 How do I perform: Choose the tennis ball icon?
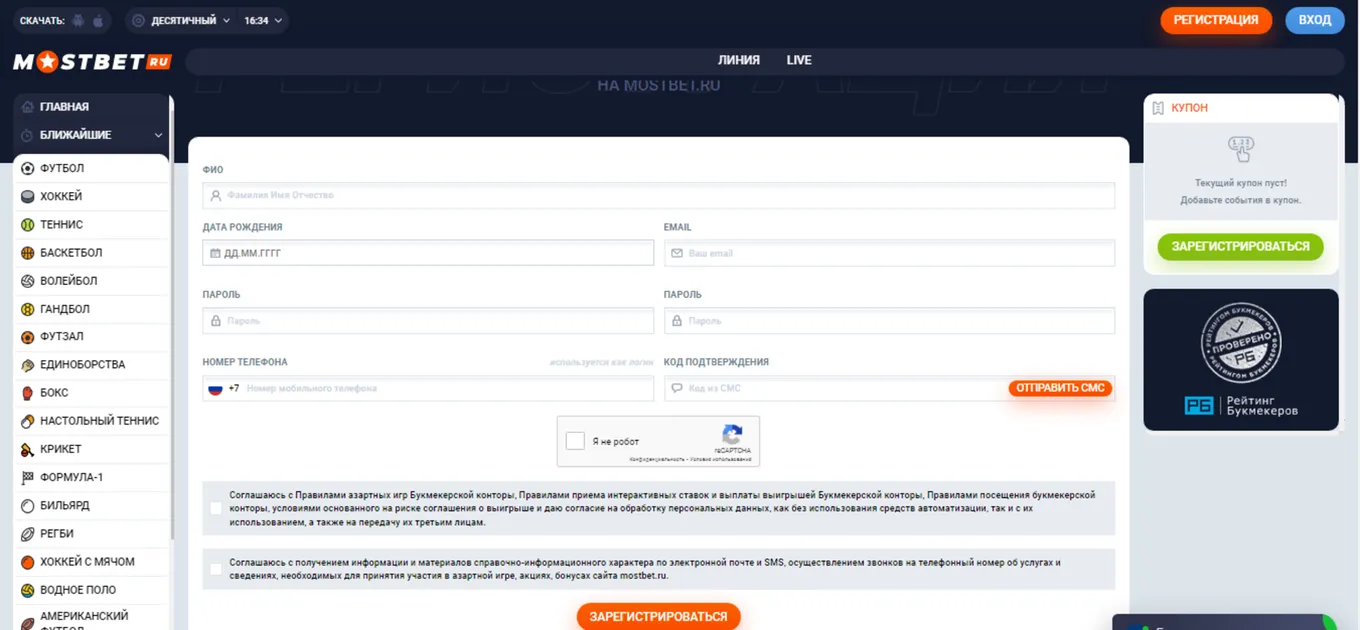(28, 225)
